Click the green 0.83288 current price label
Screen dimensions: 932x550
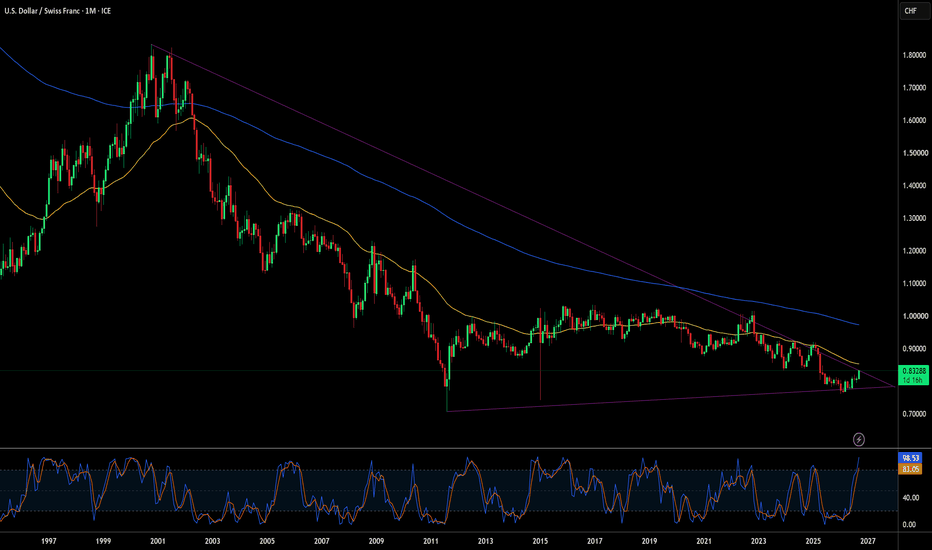click(914, 371)
